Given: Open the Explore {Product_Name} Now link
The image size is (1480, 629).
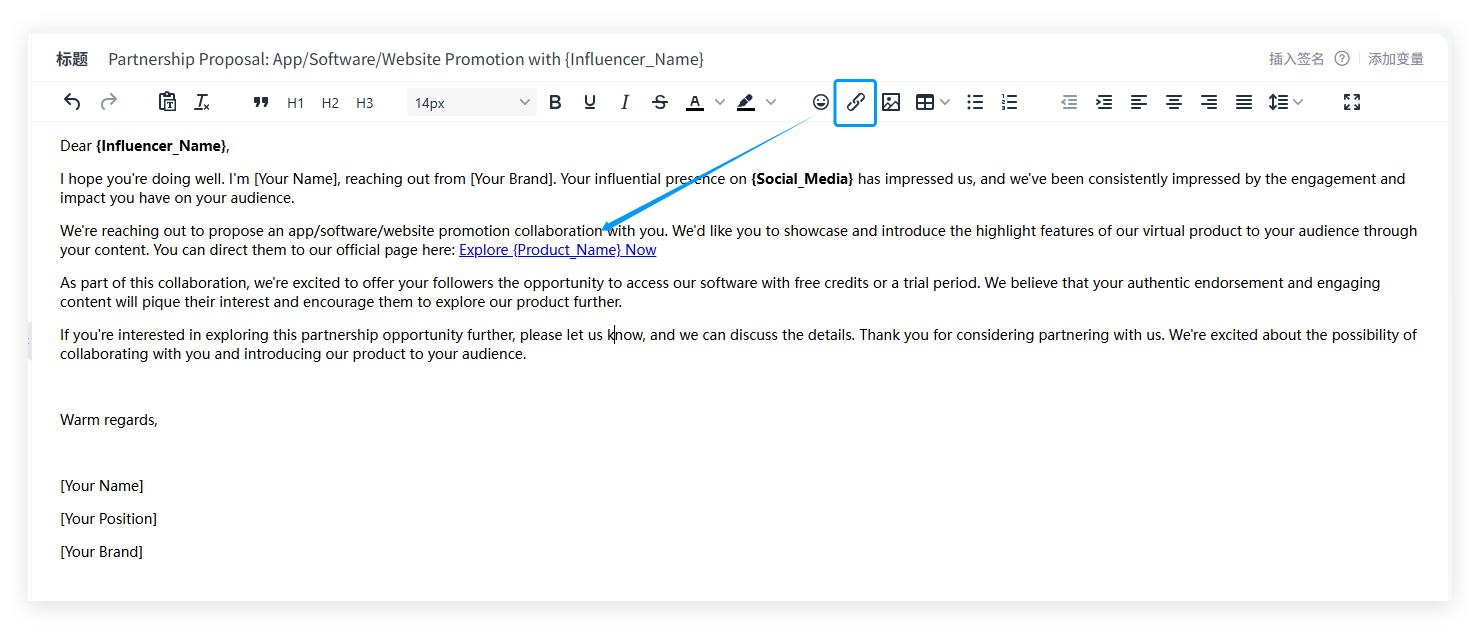Looking at the screenshot, I should pos(557,250).
